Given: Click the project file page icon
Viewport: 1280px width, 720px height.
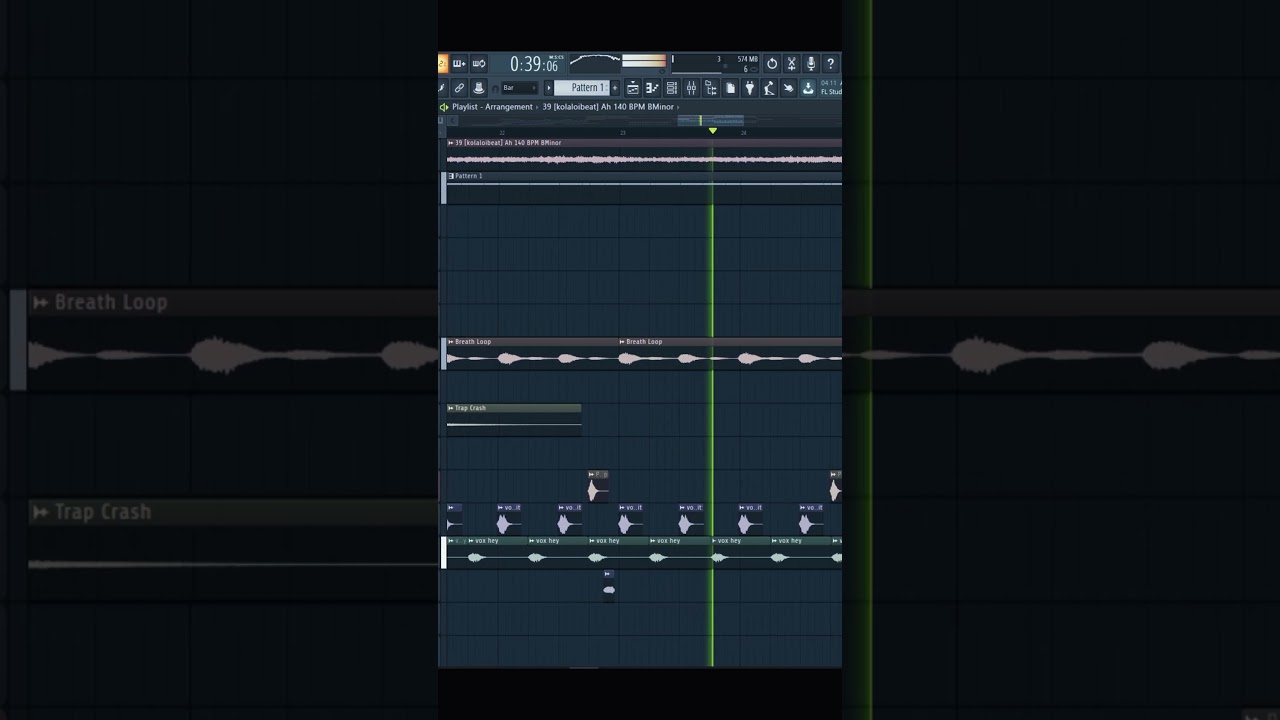Looking at the screenshot, I should tap(730, 88).
